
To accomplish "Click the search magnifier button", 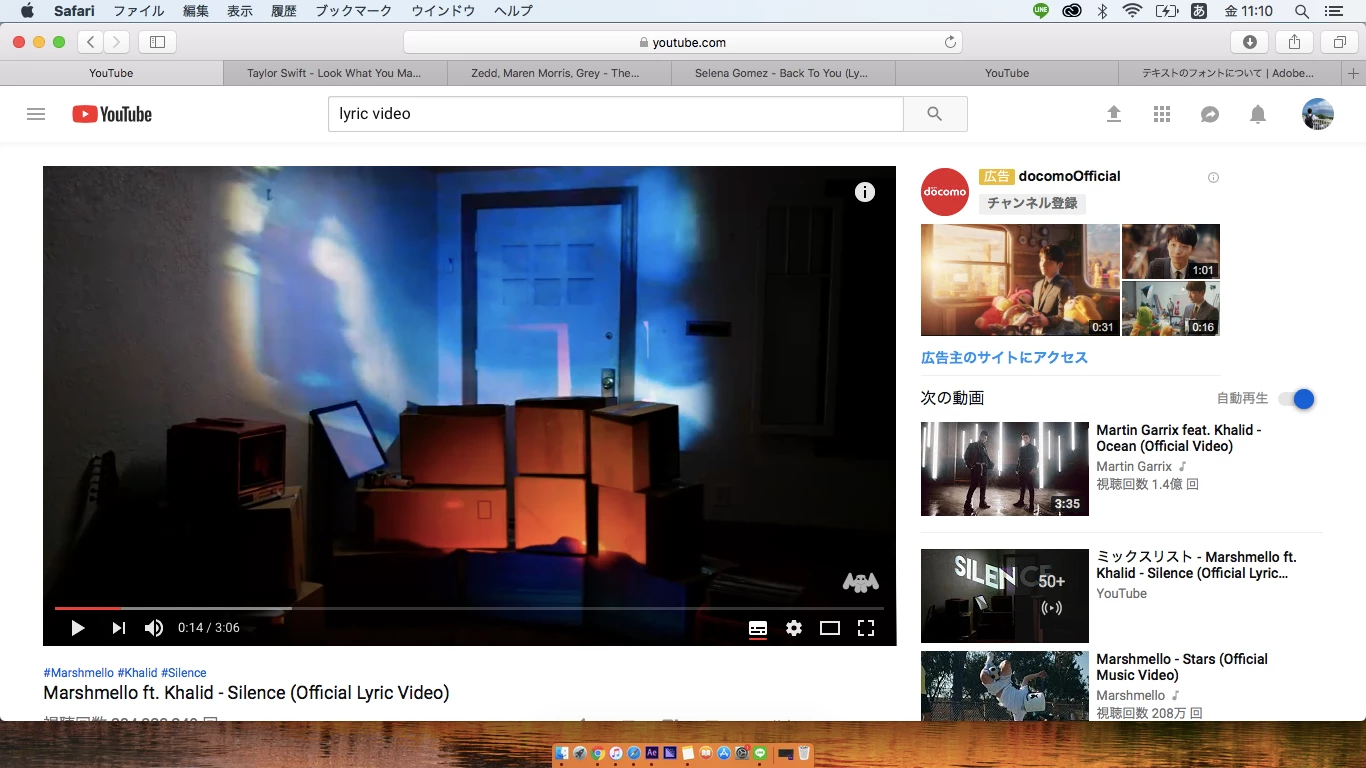I will tap(935, 114).
